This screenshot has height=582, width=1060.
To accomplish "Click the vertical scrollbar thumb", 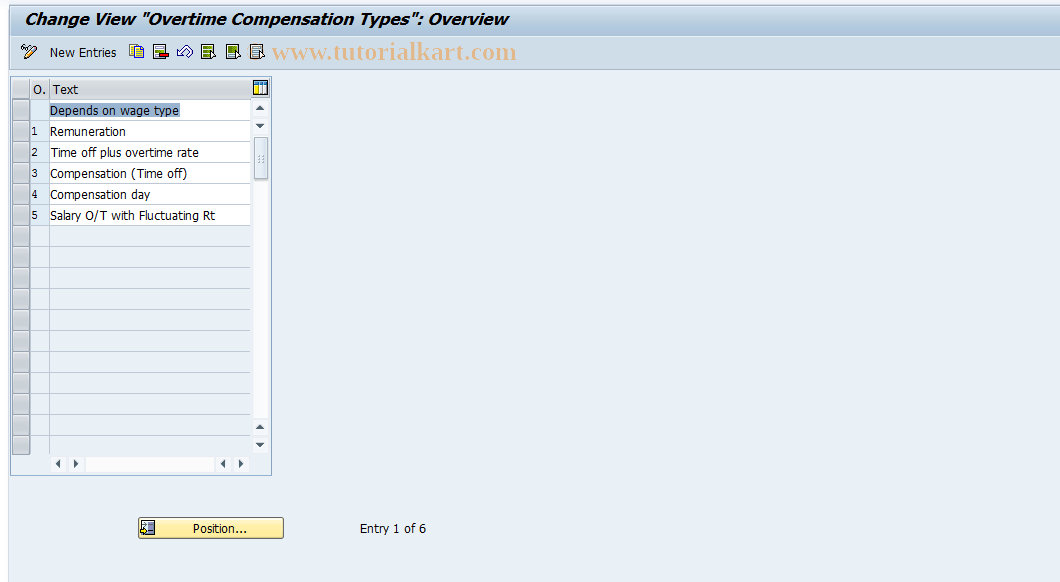I will click(260, 158).
